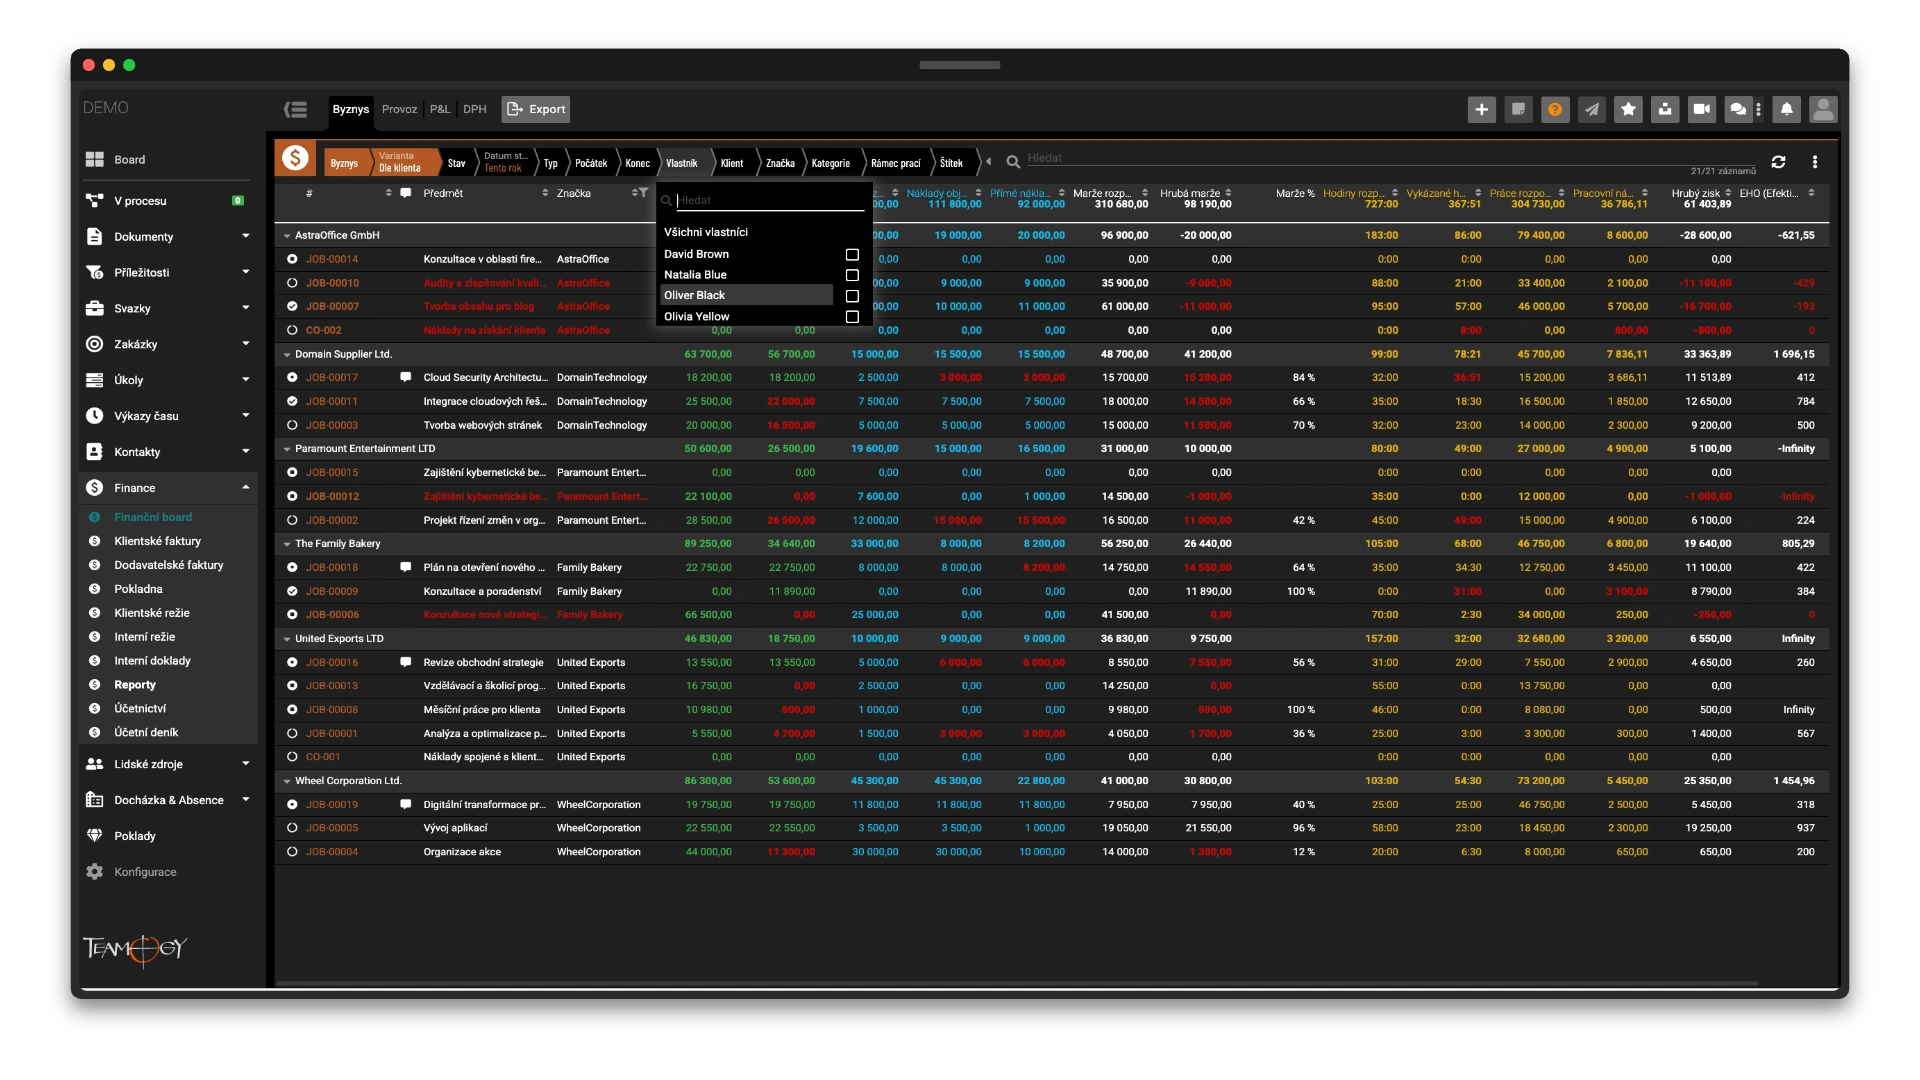The height and width of the screenshot is (1080, 1920).
Task: Collapse the AstraOffice GmbH group row
Action: [287, 236]
